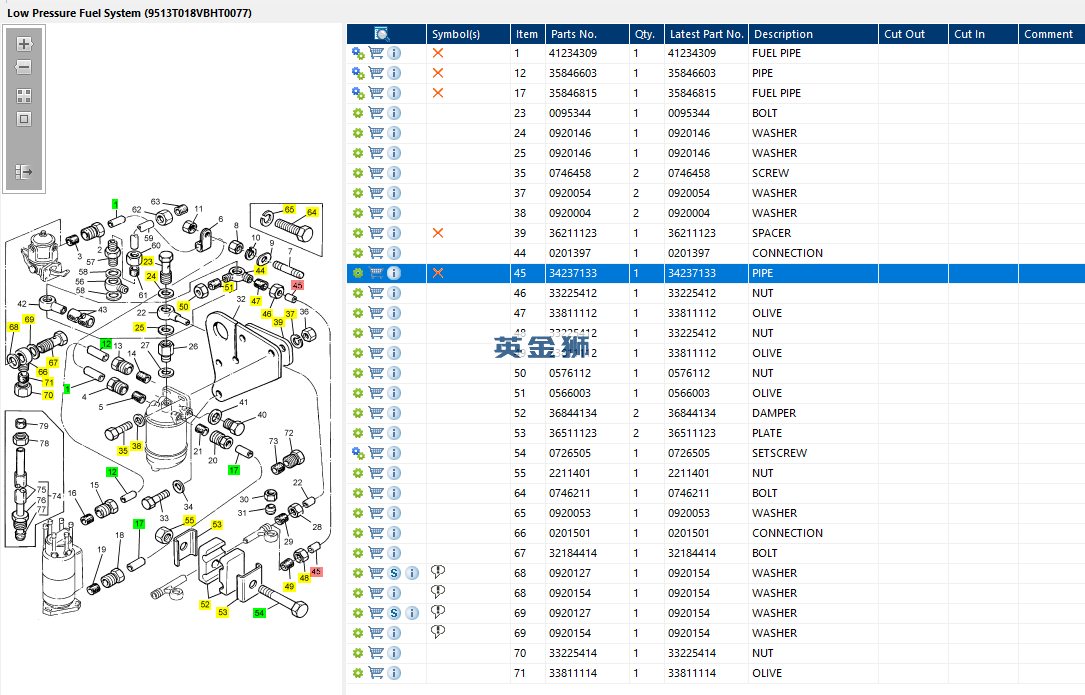Click the S supersession icon on first item 68 row
The image size is (1085, 695).
(394, 573)
